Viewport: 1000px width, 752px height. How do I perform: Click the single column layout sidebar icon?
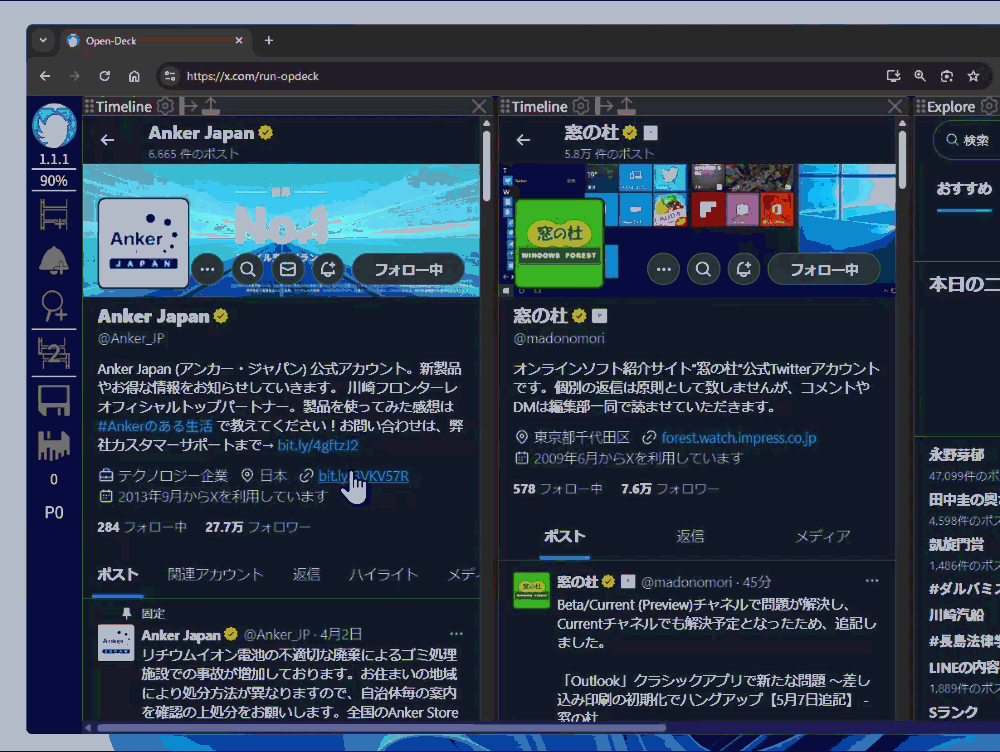coord(54,400)
